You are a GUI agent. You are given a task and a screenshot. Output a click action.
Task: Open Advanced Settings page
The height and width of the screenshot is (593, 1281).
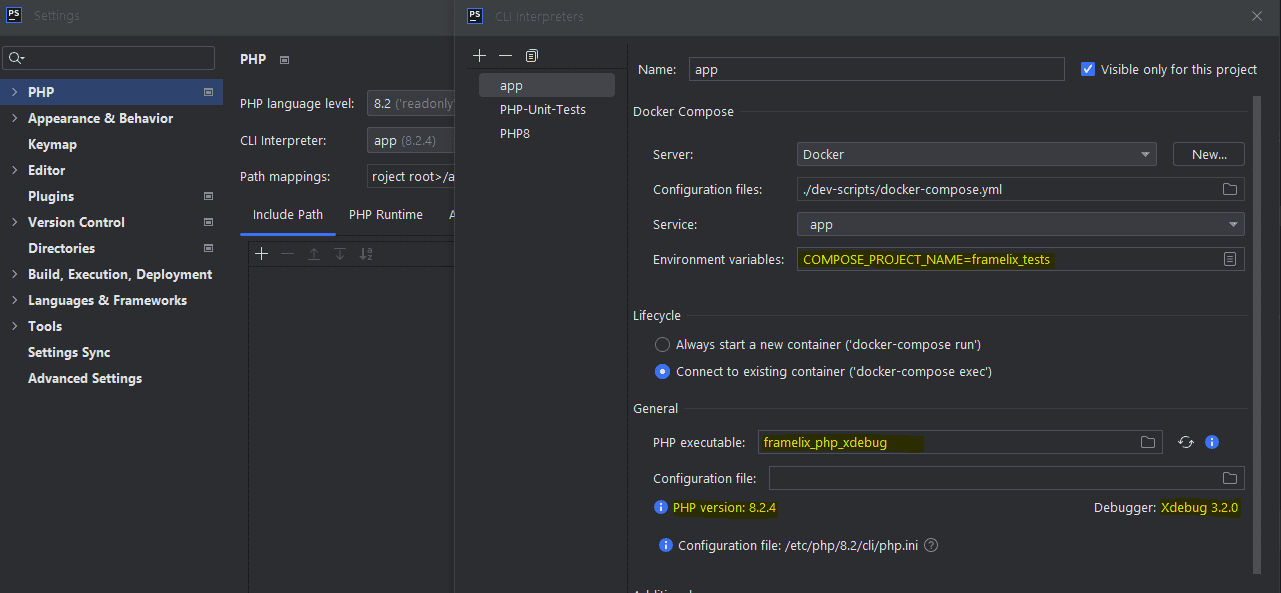(85, 378)
